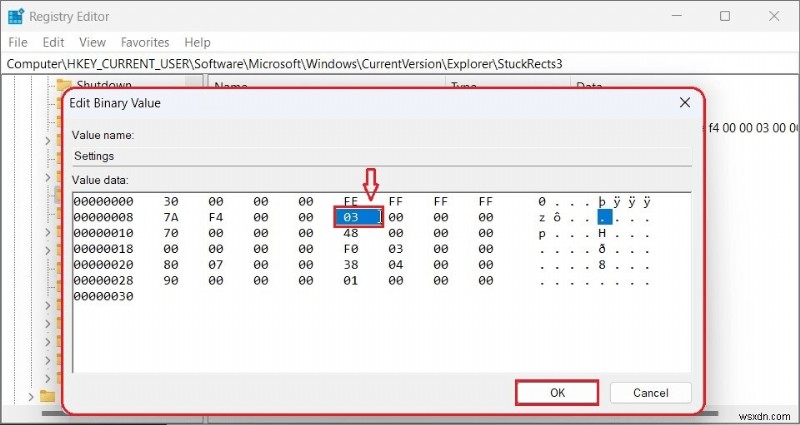The image size is (800, 425).
Task: Select byte F0 in row 00000018
Action: (x=351, y=249)
